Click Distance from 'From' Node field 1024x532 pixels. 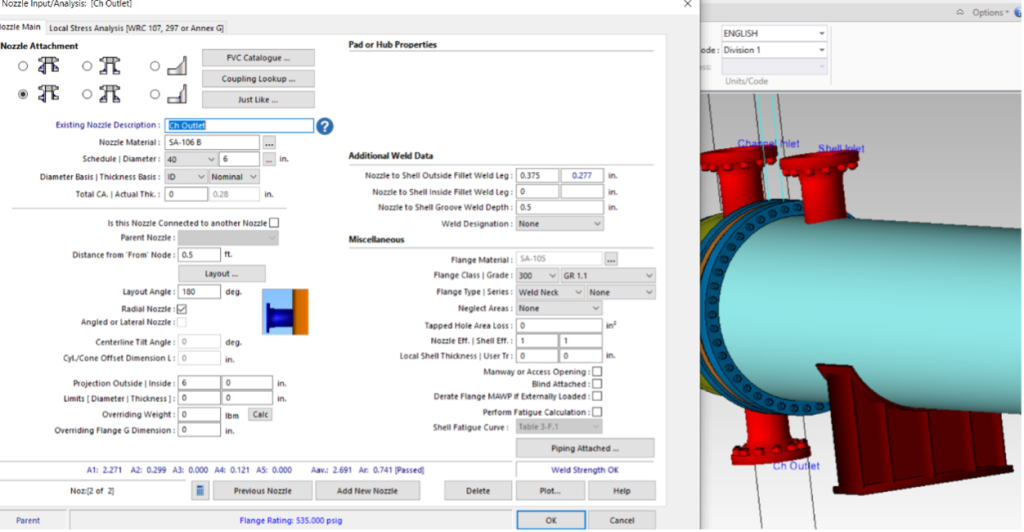point(199,255)
